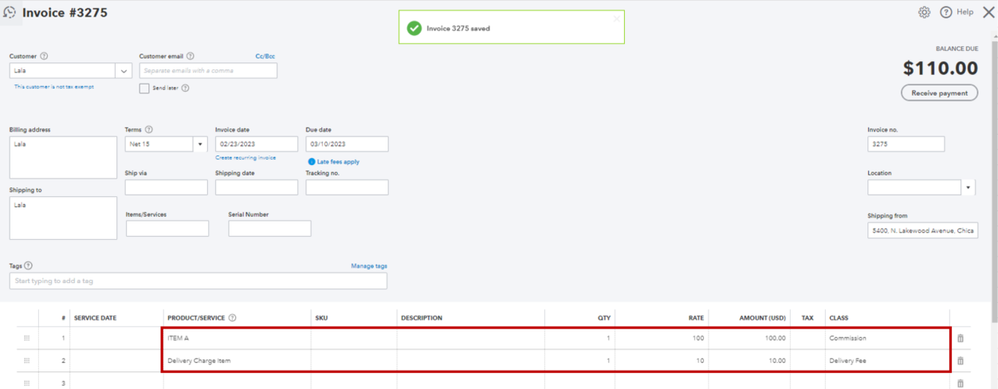Click the ITEM A product cell

pos(237,338)
